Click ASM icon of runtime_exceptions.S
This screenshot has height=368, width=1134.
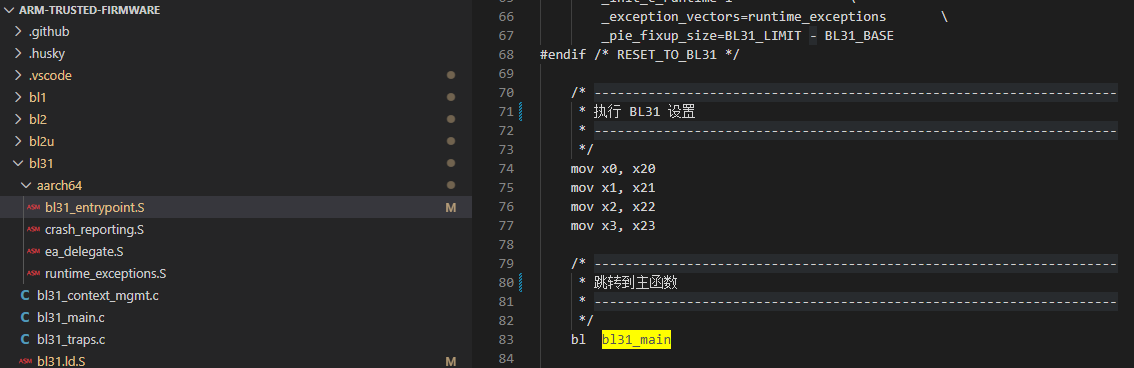tap(33, 273)
